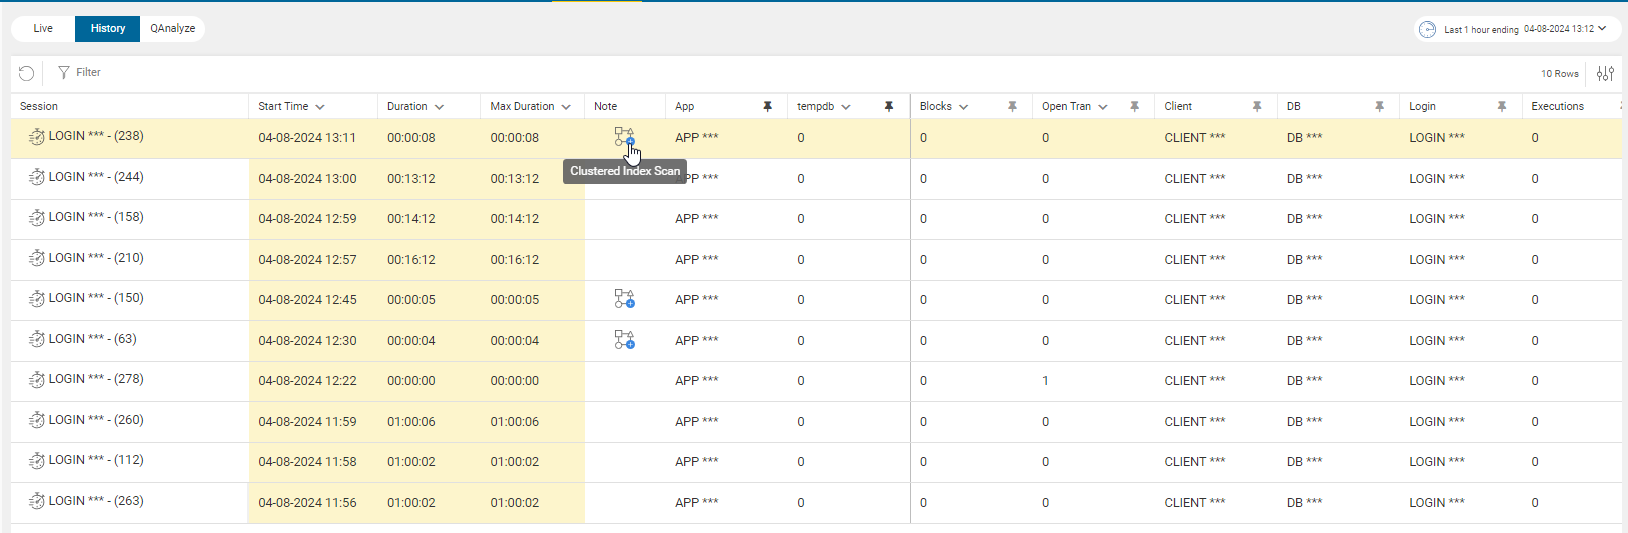Click session icon for LOGIN *** - (63)
Viewport: 1628px width, 533px height.
36,339
